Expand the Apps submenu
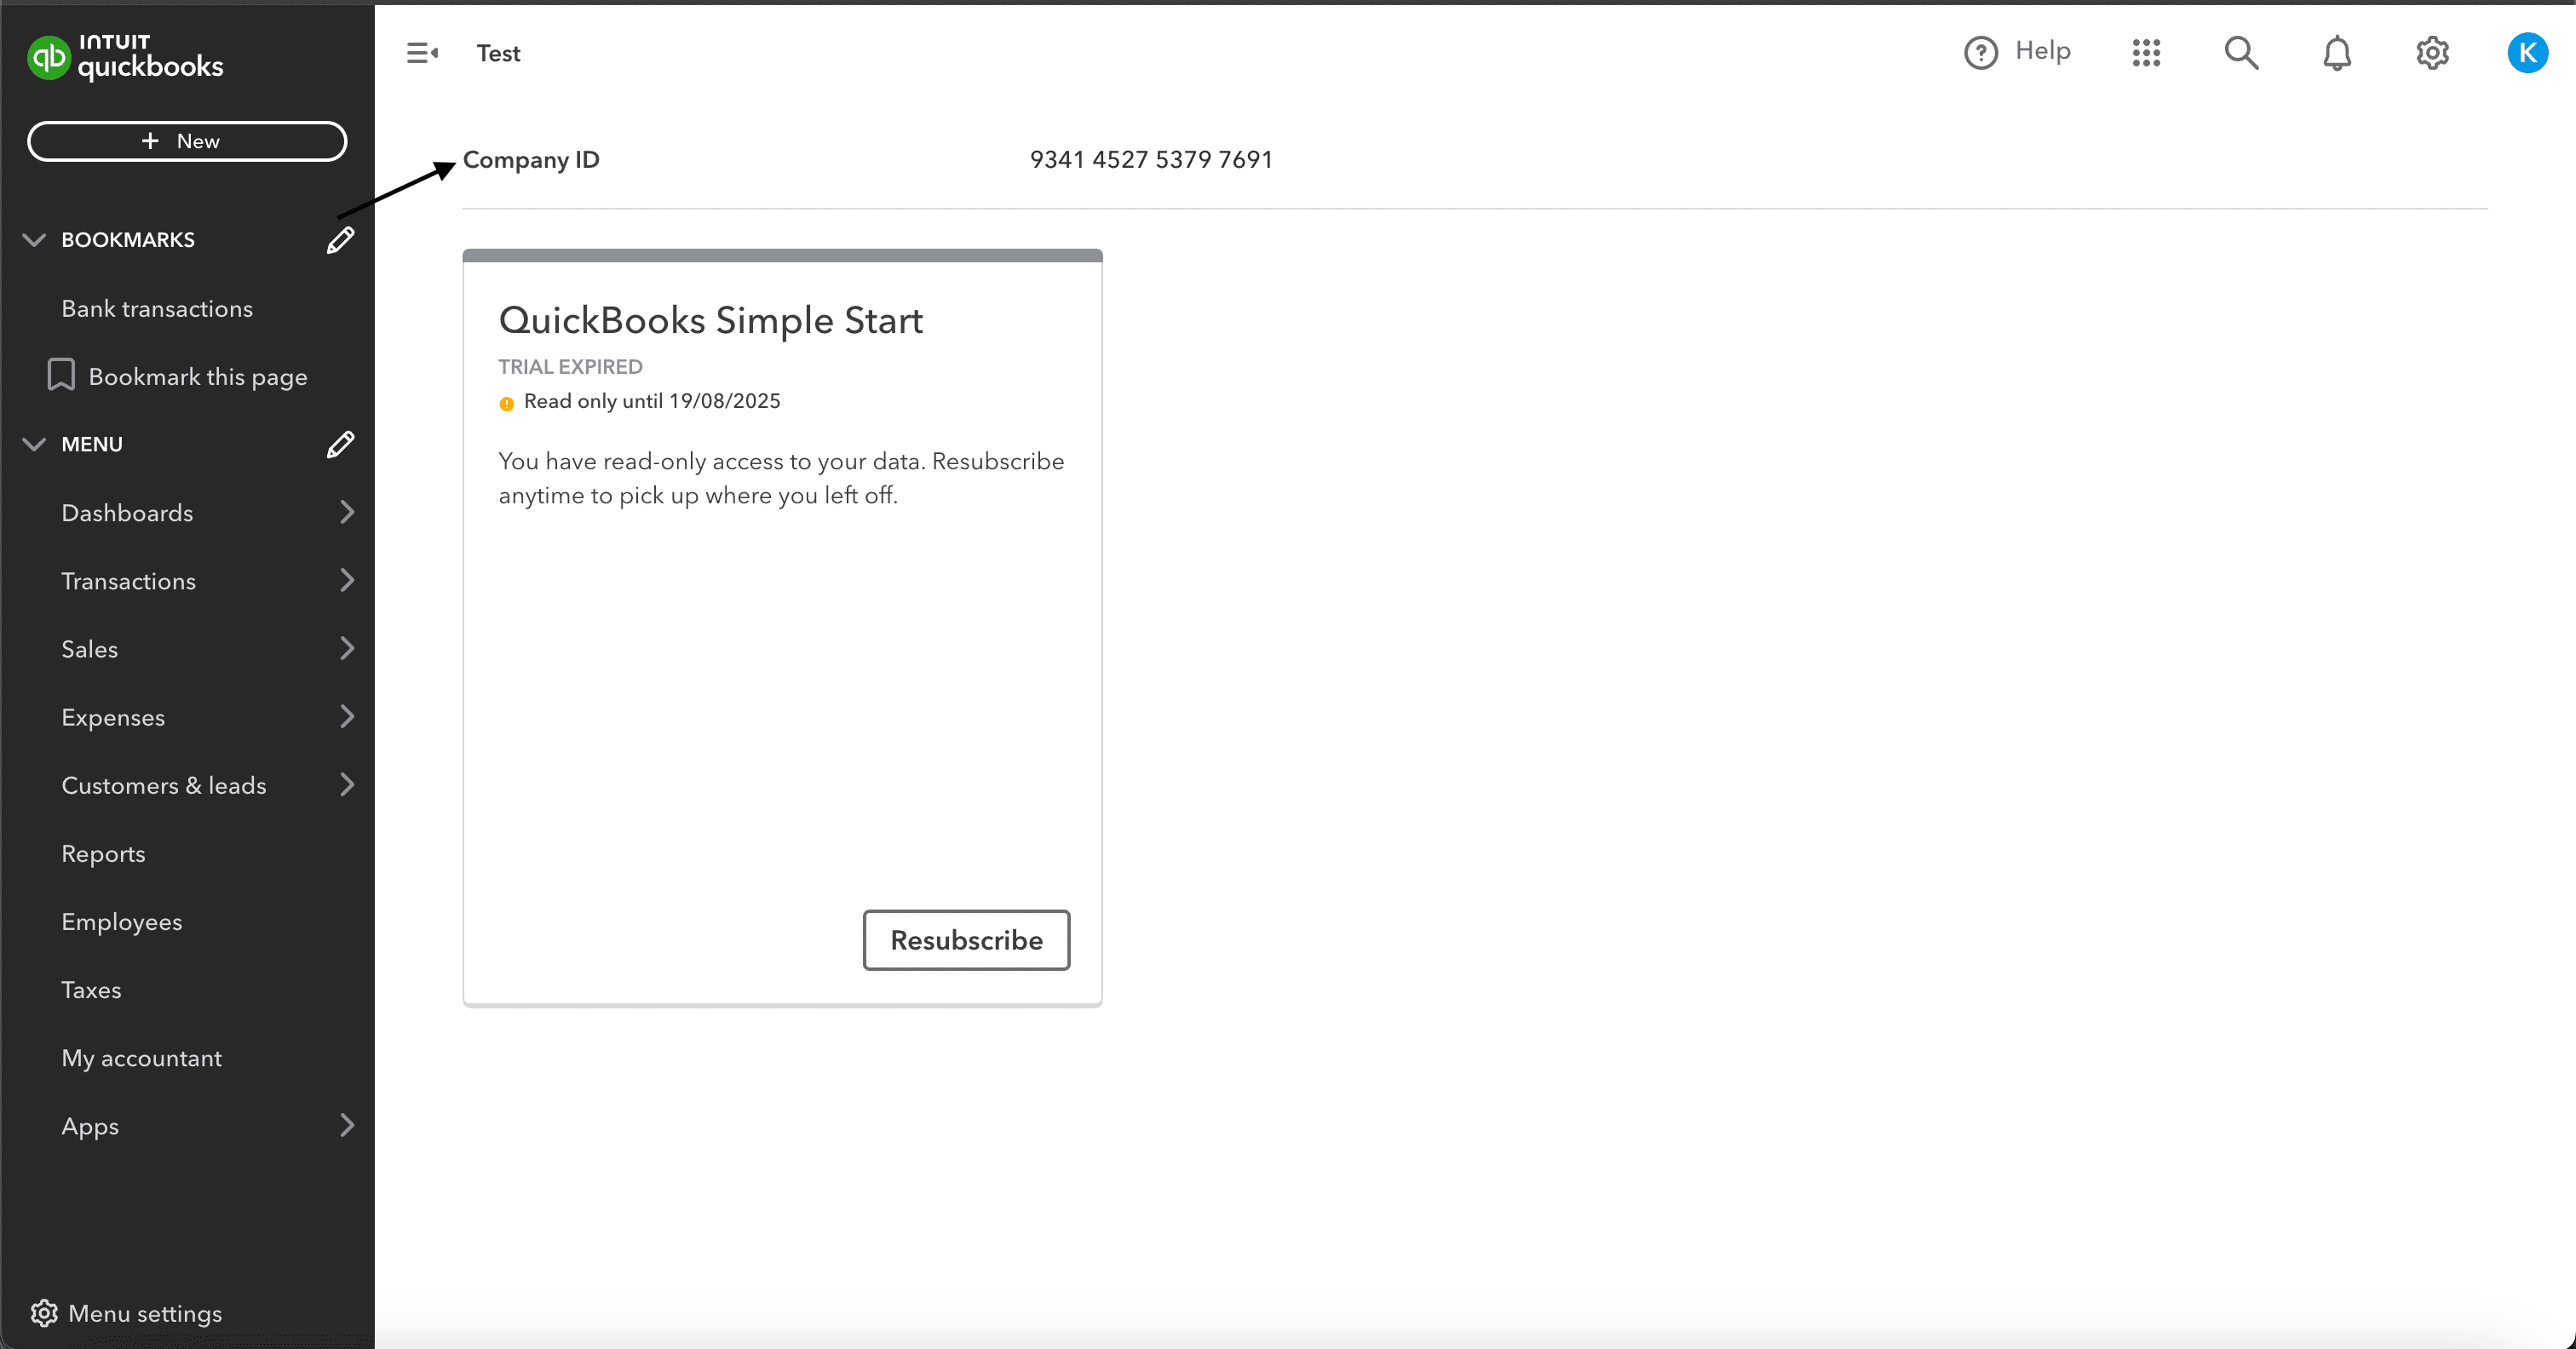The height and width of the screenshot is (1349, 2576). (346, 1125)
